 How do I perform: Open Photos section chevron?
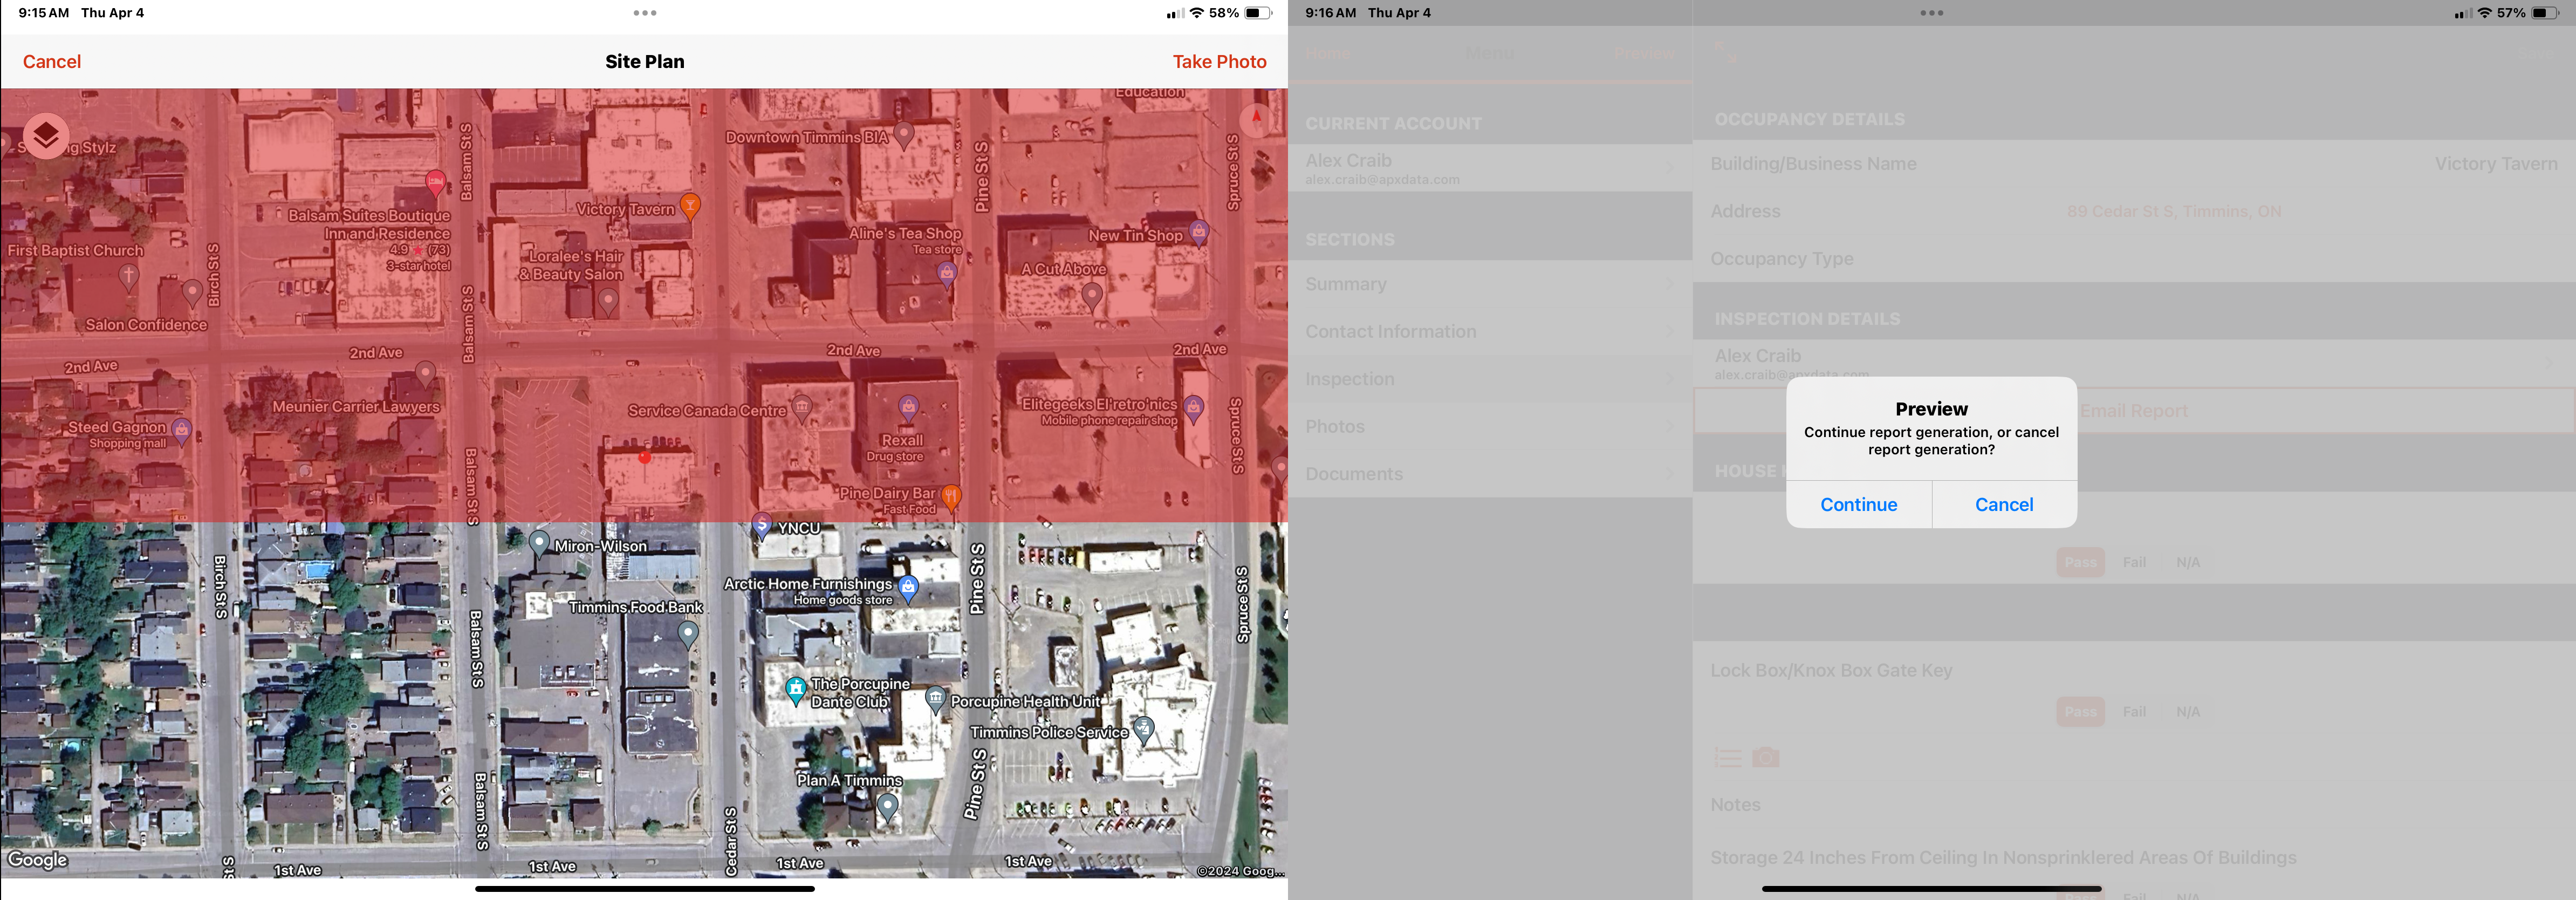point(1669,426)
